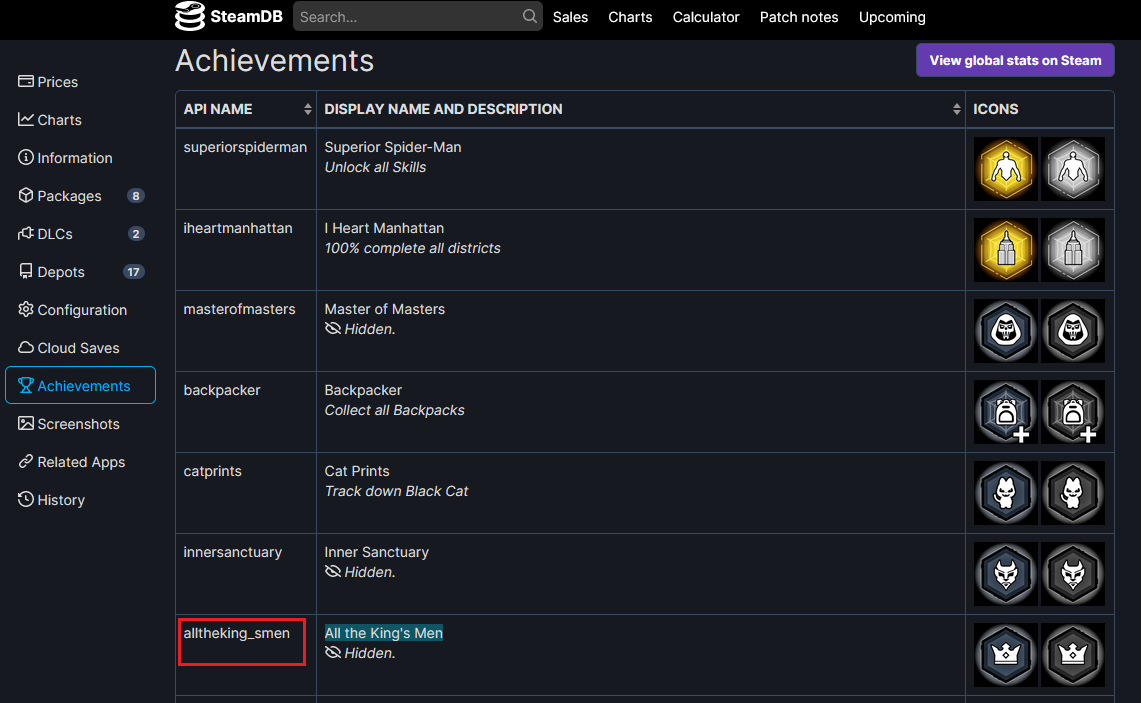
Task: Click the grey I Heart Manhattan icon
Action: [x=1073, y=250]
